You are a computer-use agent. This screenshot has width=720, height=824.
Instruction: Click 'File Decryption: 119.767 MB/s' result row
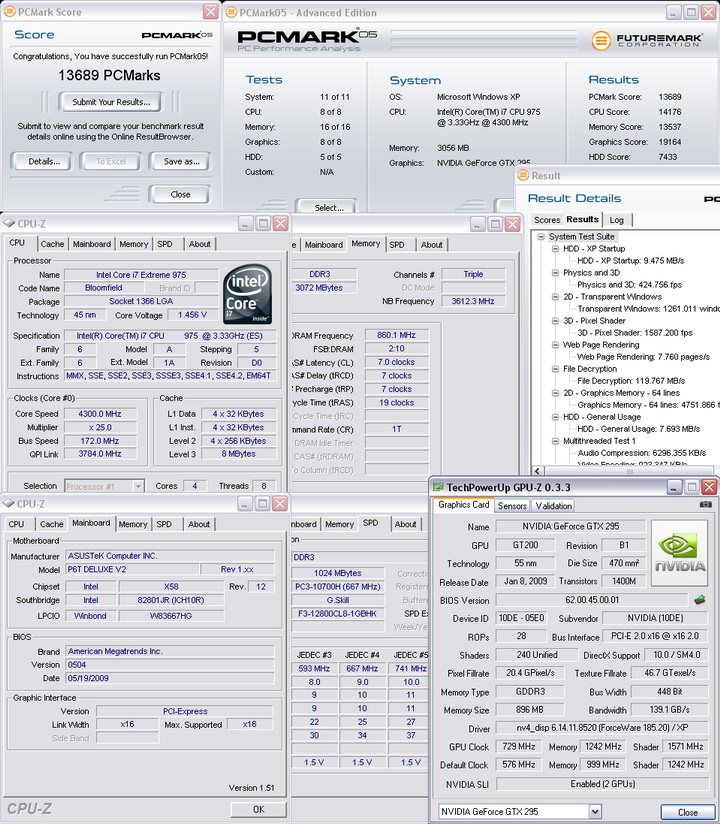pos(631,381)
